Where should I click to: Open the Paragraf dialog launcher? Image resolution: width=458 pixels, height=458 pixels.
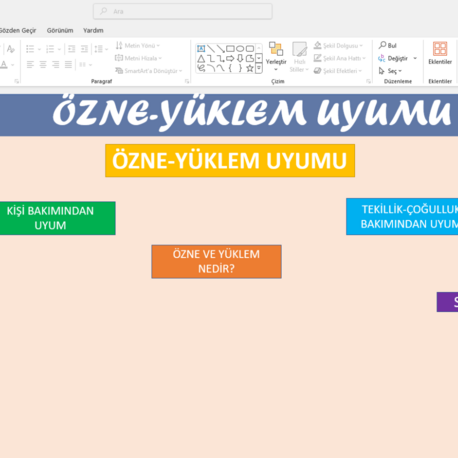tap(187, 81)
